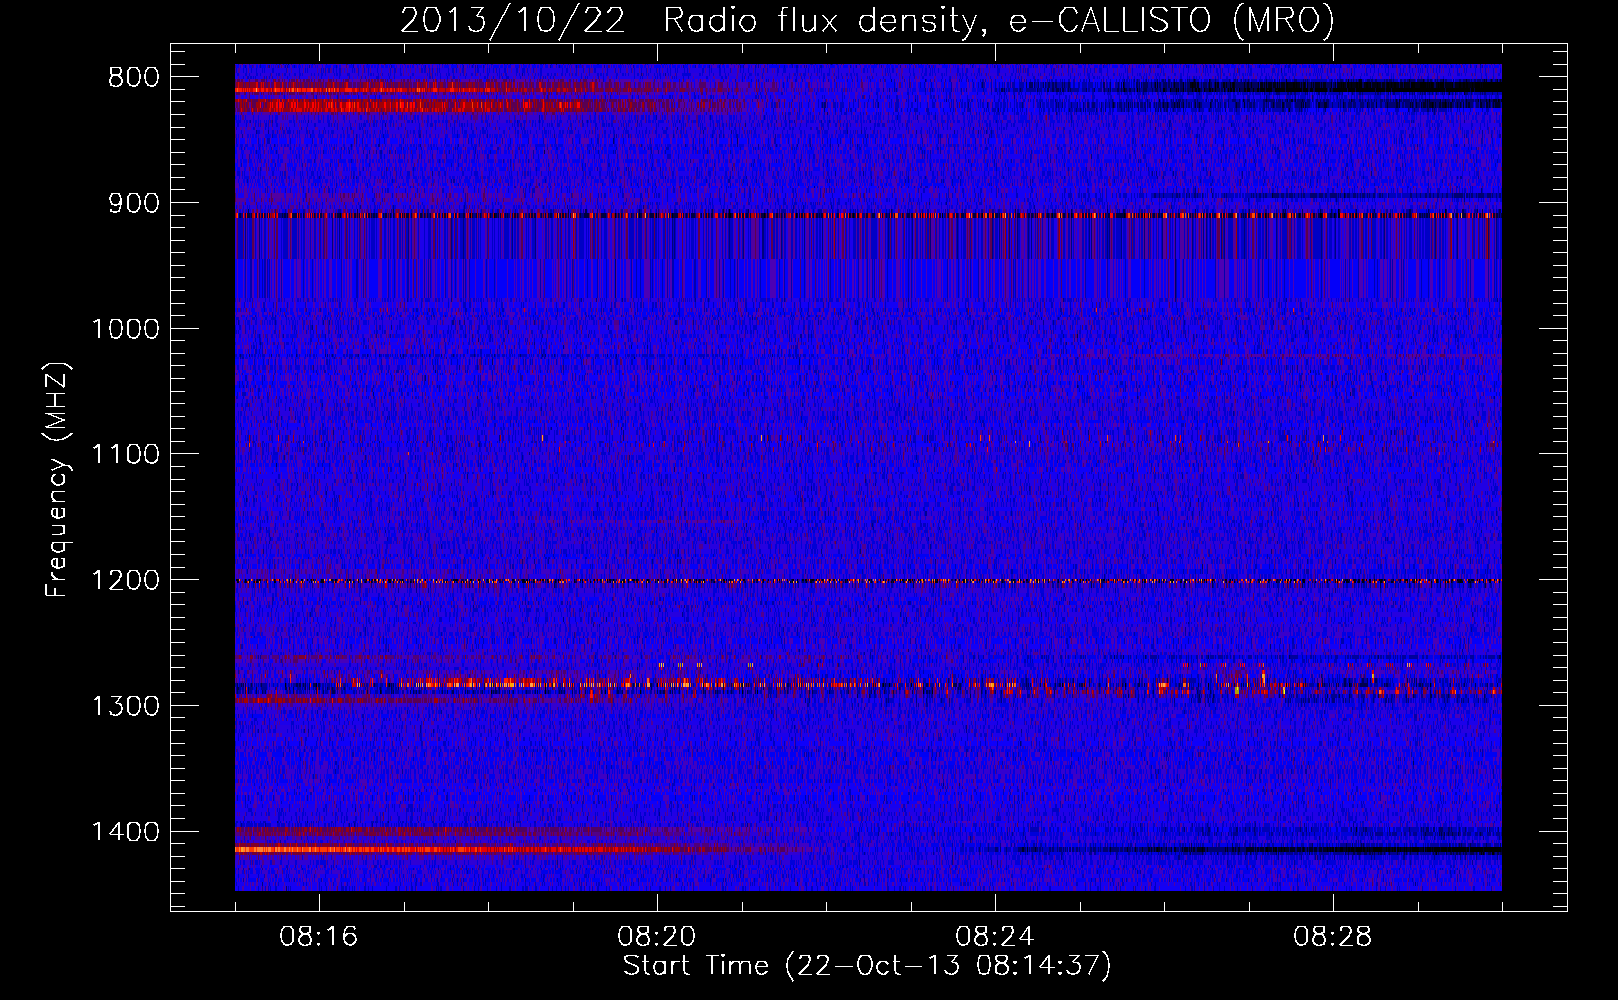Click the 'Frequency (MHZ)' axis title
Image resolution: width=1618 pixels, height=1000 pixels.
point(58,480)
